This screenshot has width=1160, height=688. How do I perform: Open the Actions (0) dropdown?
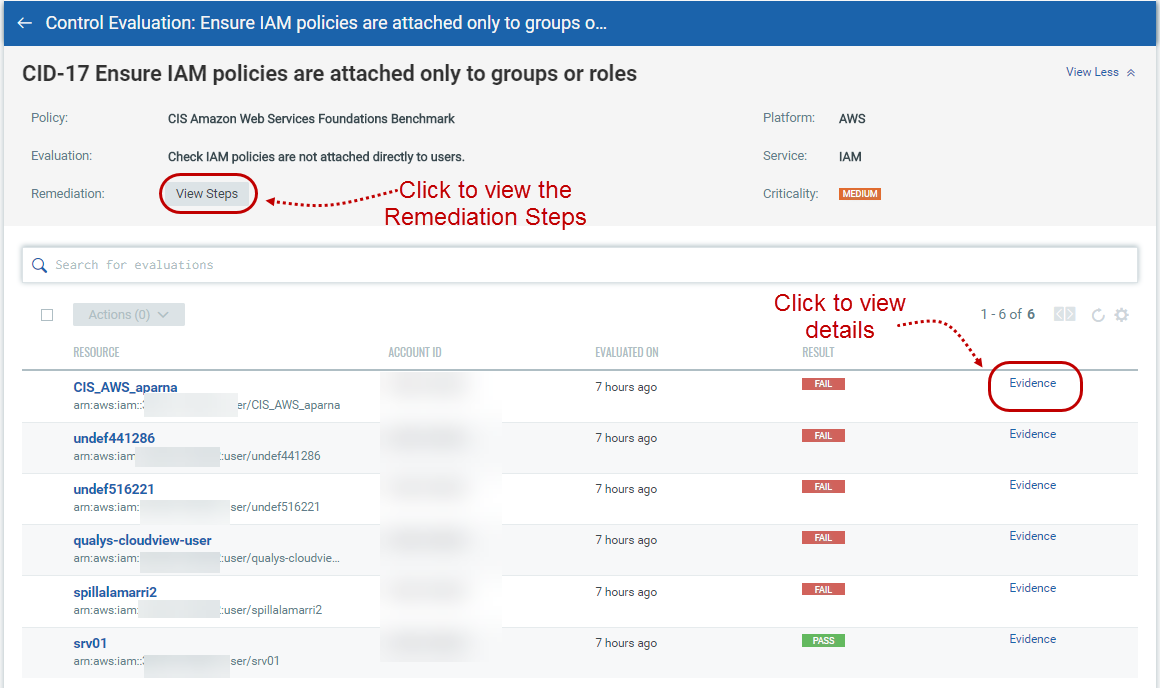(129, 314)
